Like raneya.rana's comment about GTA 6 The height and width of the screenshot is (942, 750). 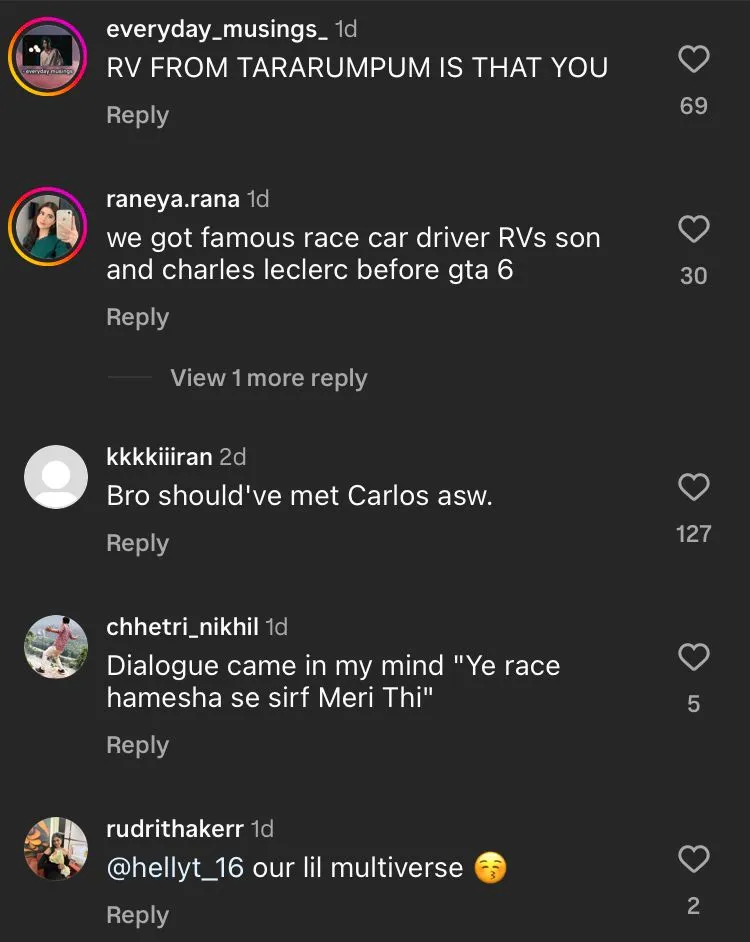tap(693, 231)
